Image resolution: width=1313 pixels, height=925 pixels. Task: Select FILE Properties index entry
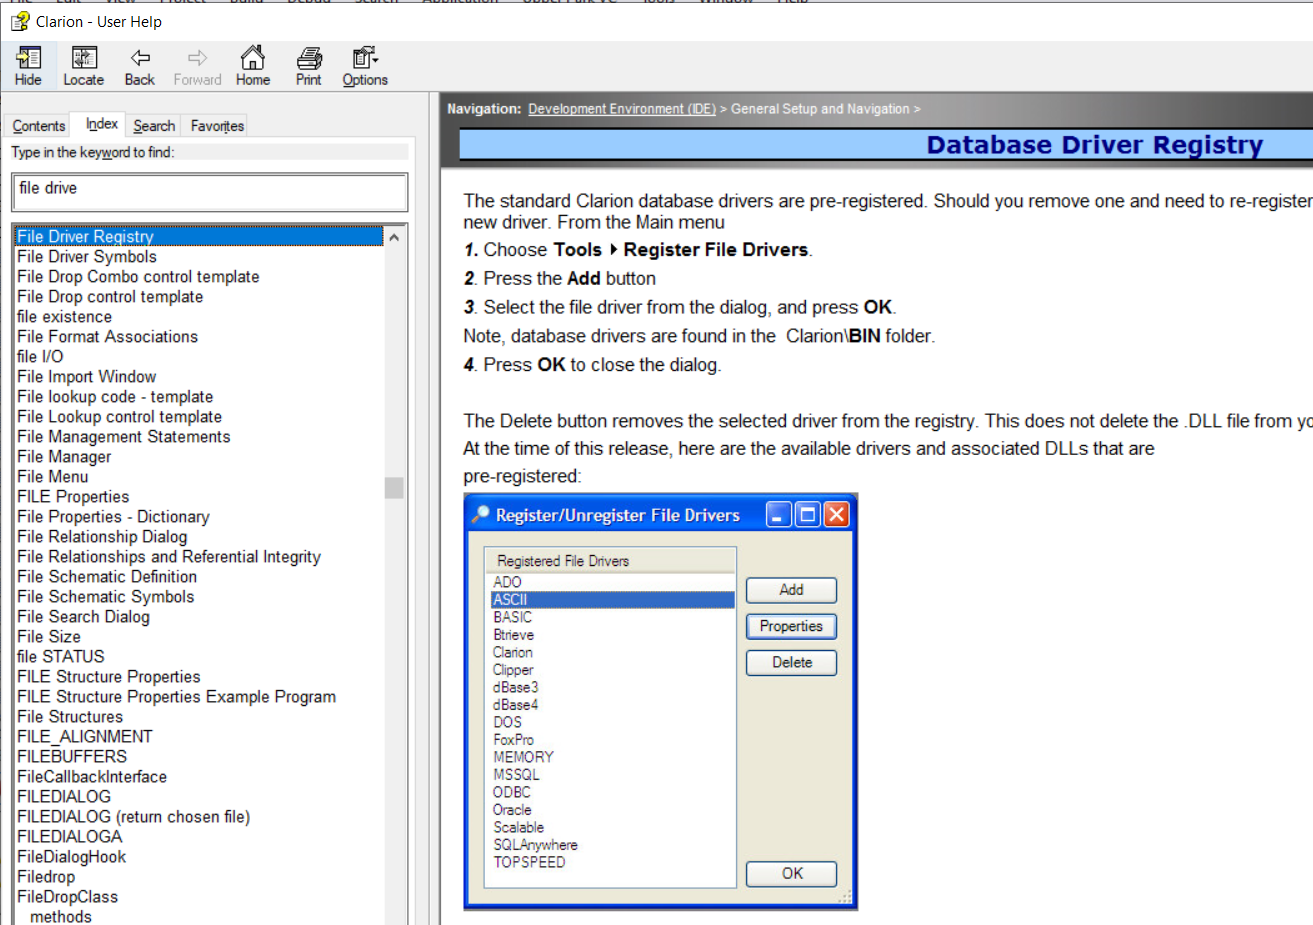point(73,497)
